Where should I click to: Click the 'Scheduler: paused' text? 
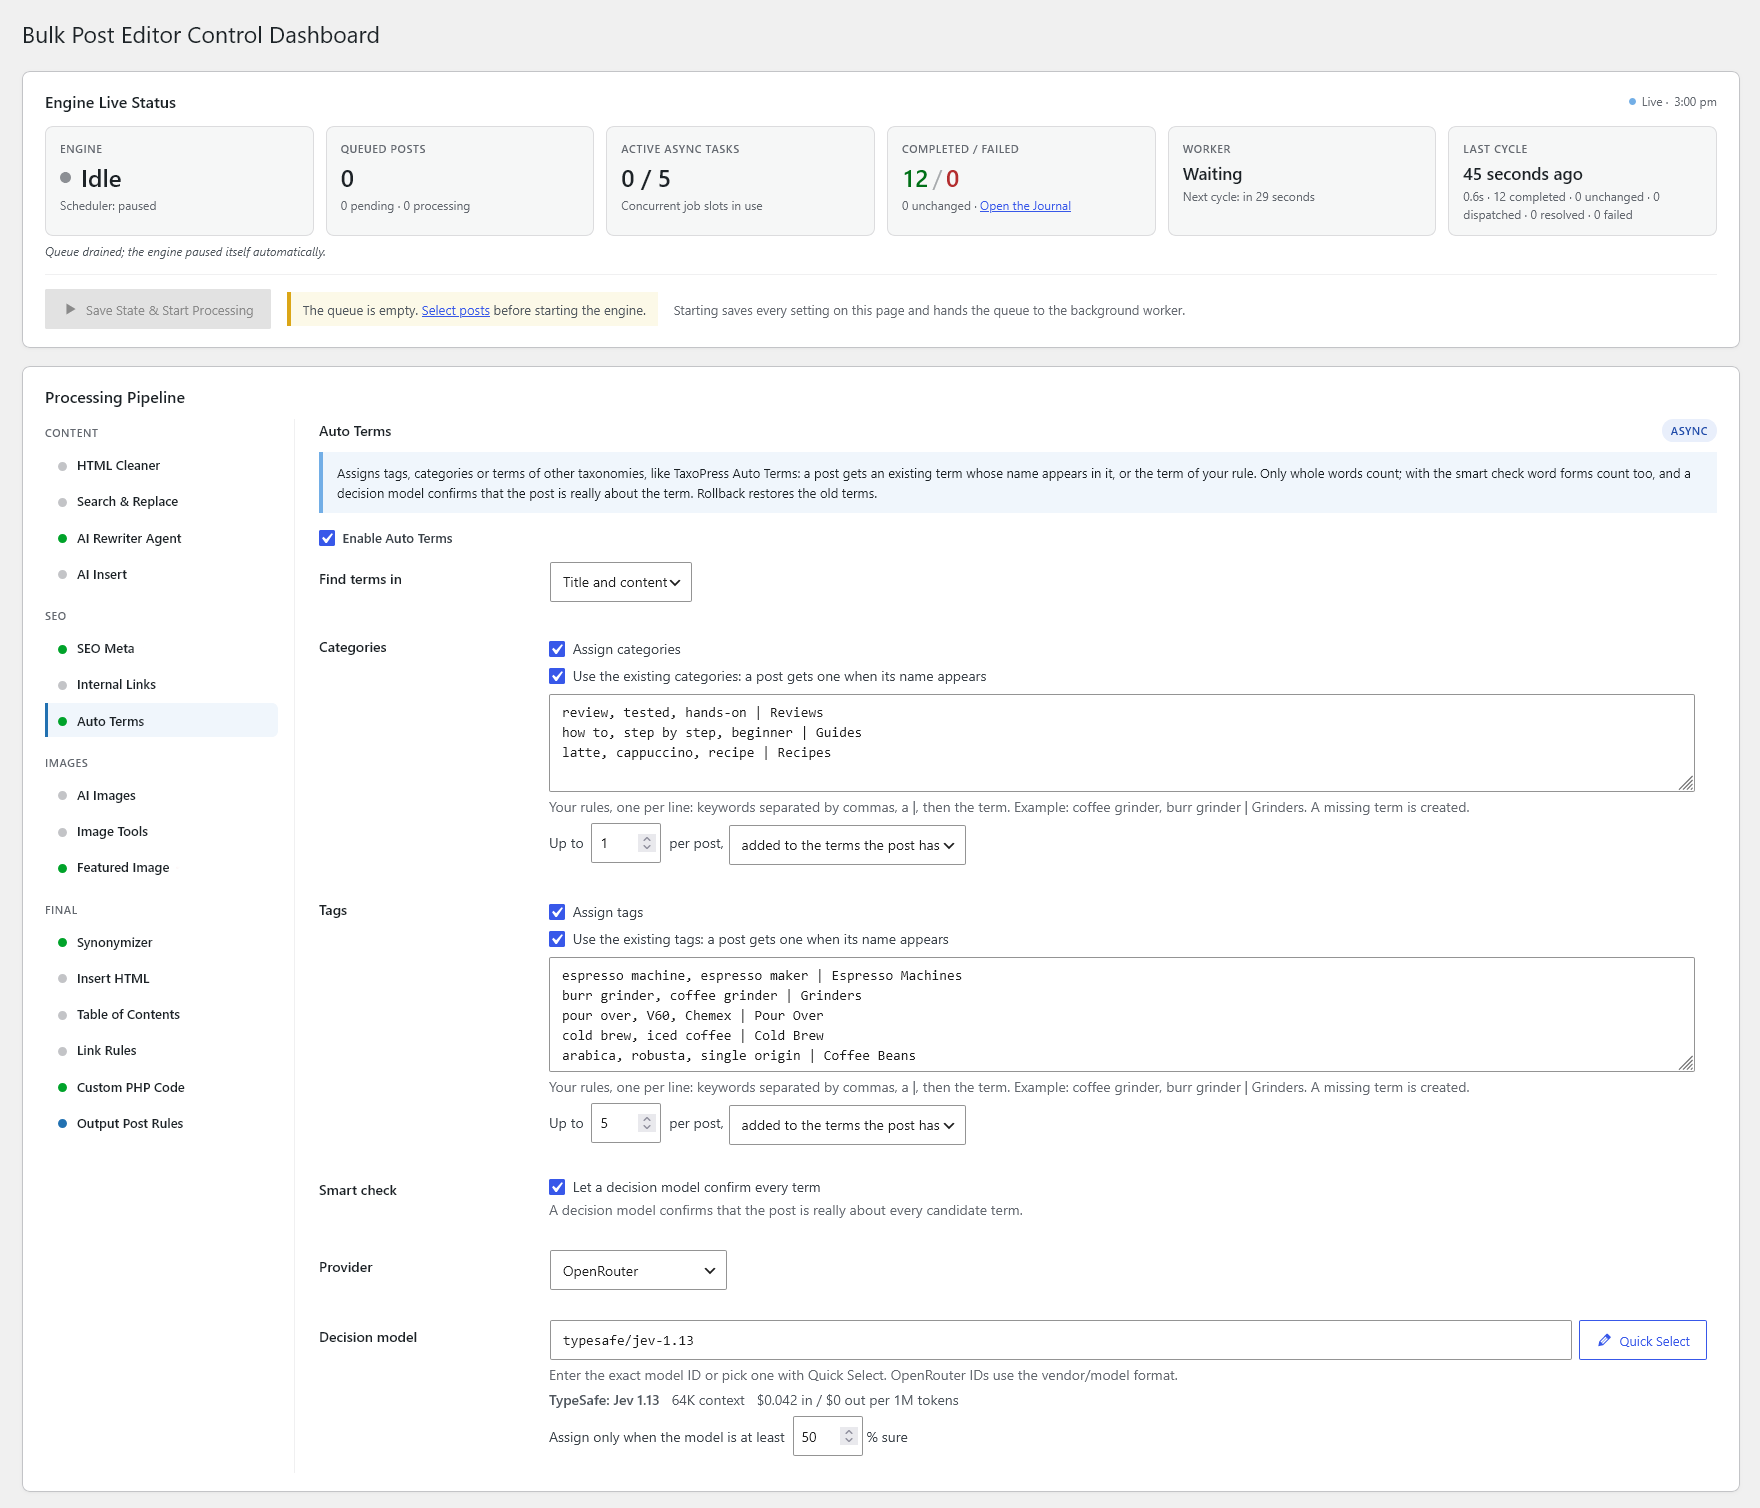pos(108,206)
